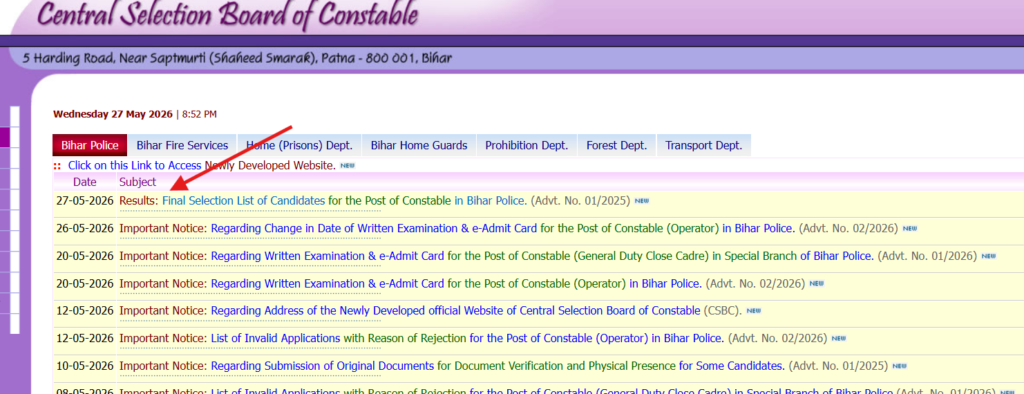1024x394 pixels.
Task: Click the Wednesday 27 May 2026 date text
Action: click(113, 114)
